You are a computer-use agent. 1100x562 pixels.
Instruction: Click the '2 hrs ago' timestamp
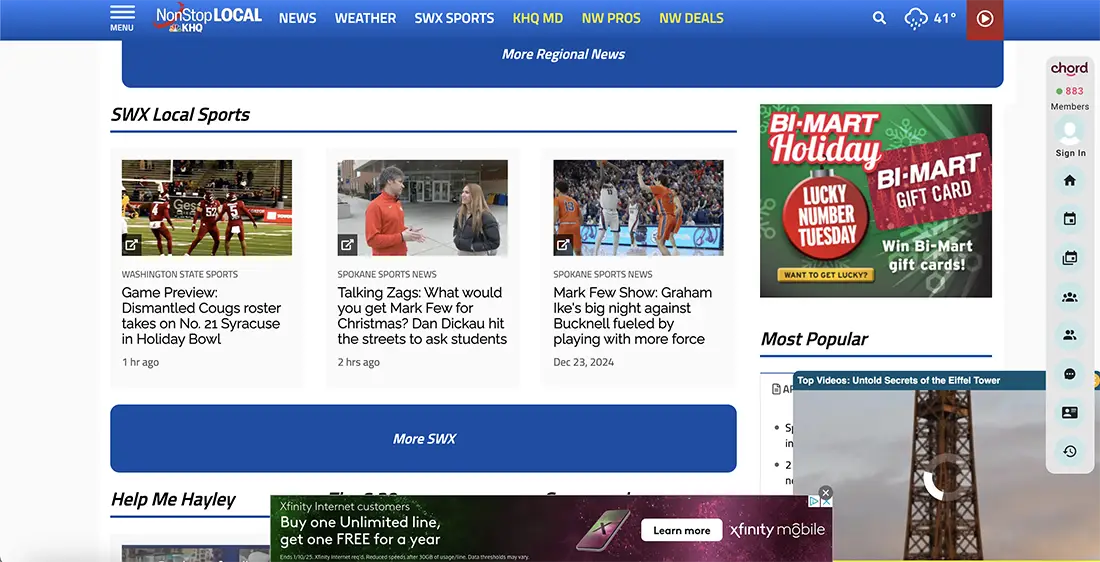(358, 362)
